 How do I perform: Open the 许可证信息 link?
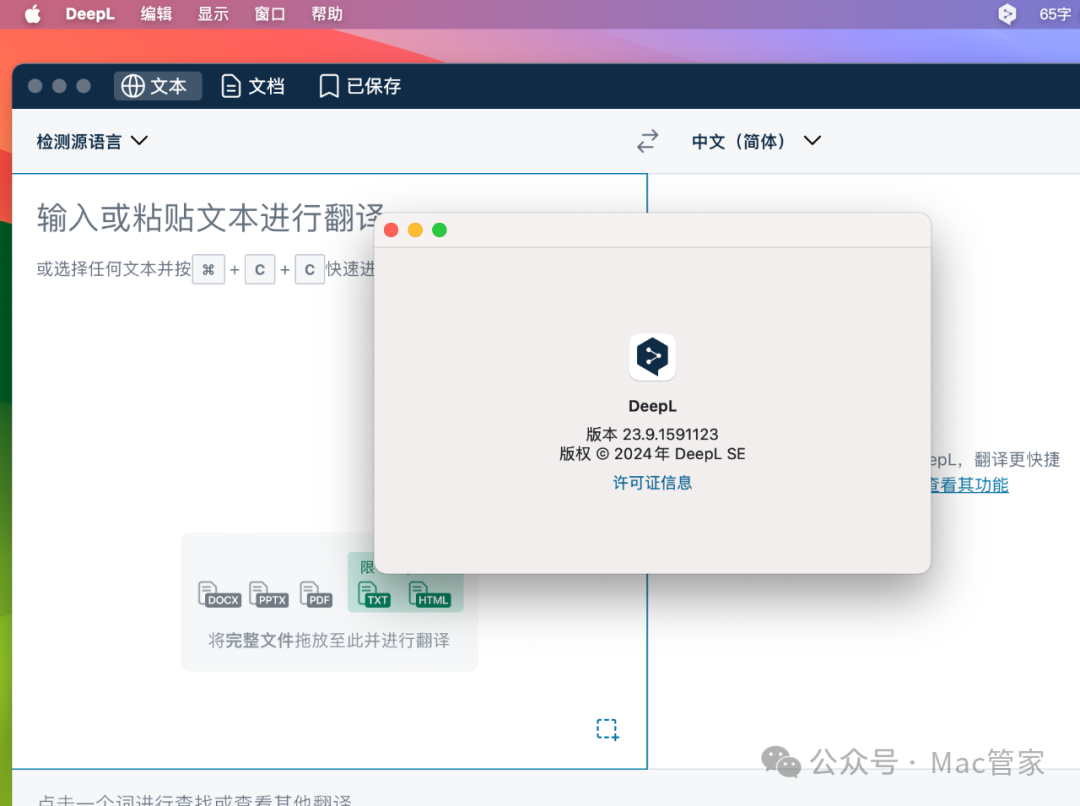click(652, 483)
